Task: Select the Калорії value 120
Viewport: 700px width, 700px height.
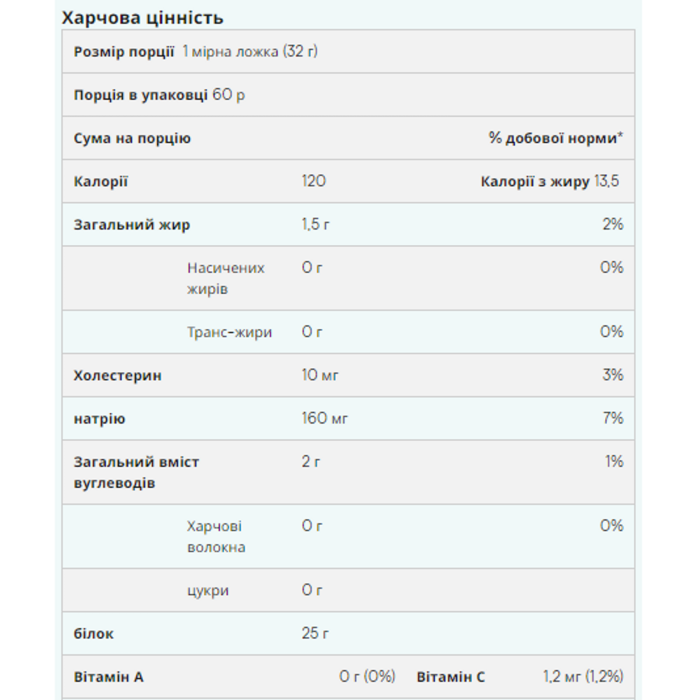Action: [314, 181]
